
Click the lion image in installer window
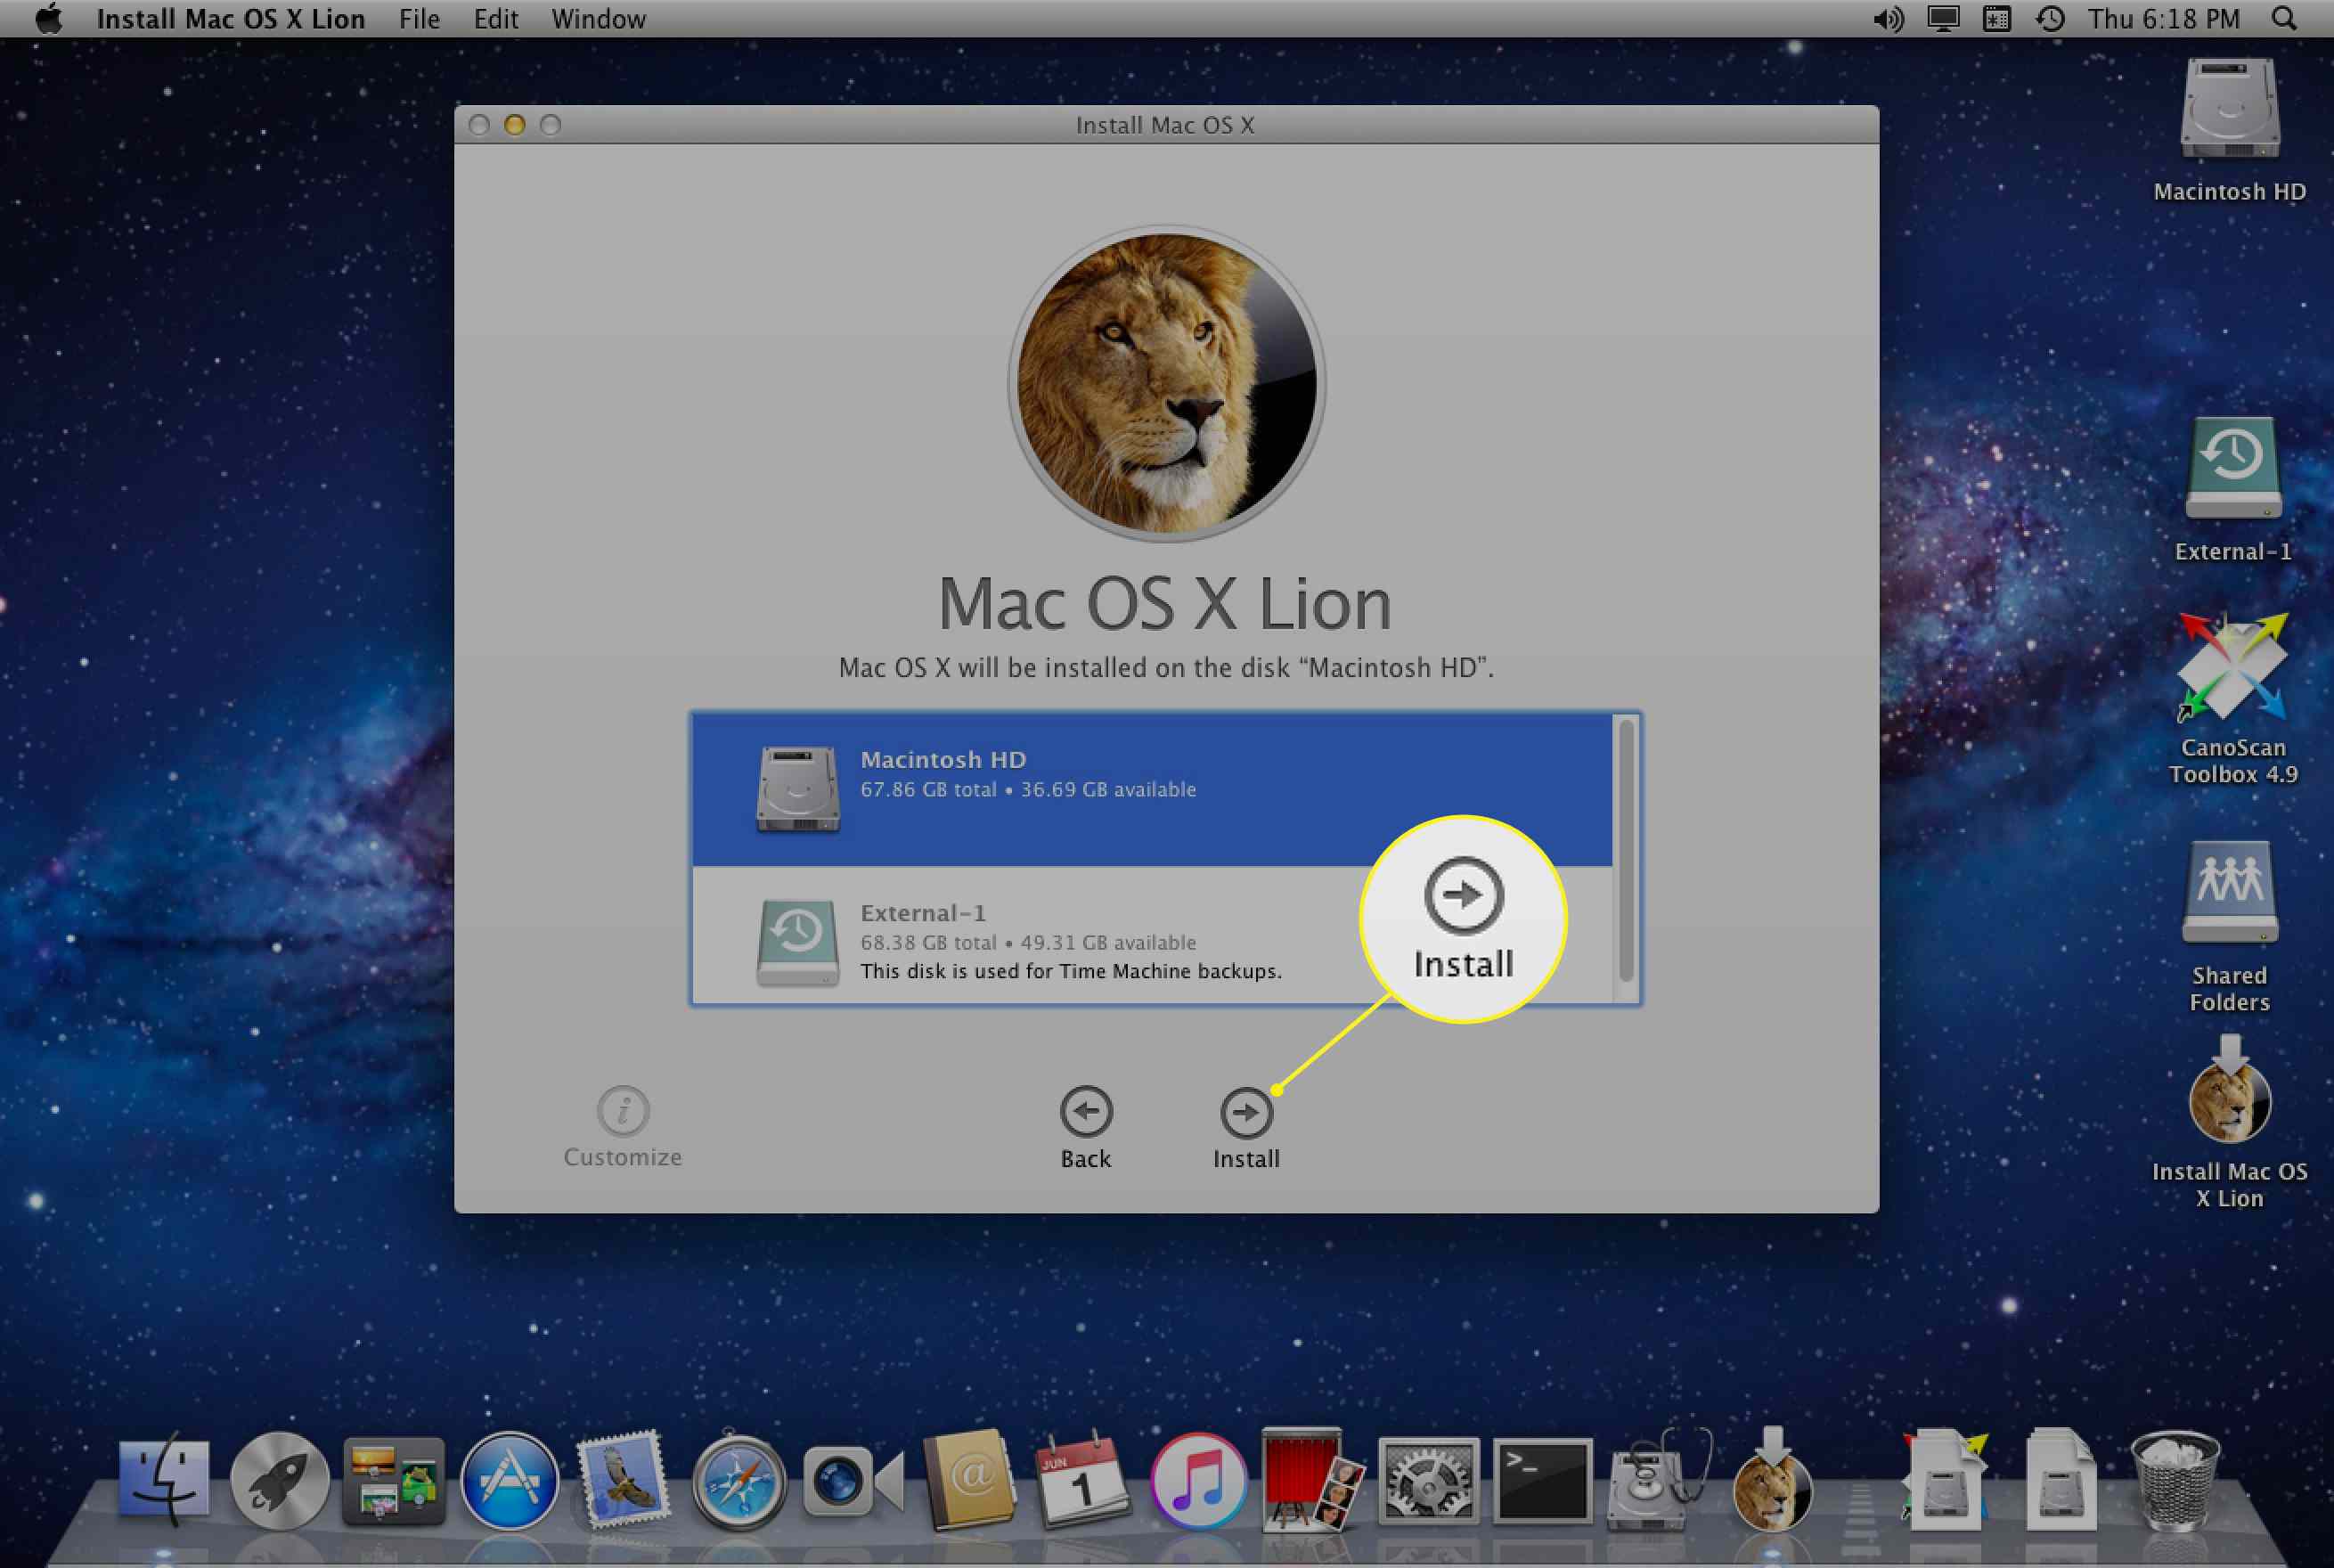[1166, 383]
